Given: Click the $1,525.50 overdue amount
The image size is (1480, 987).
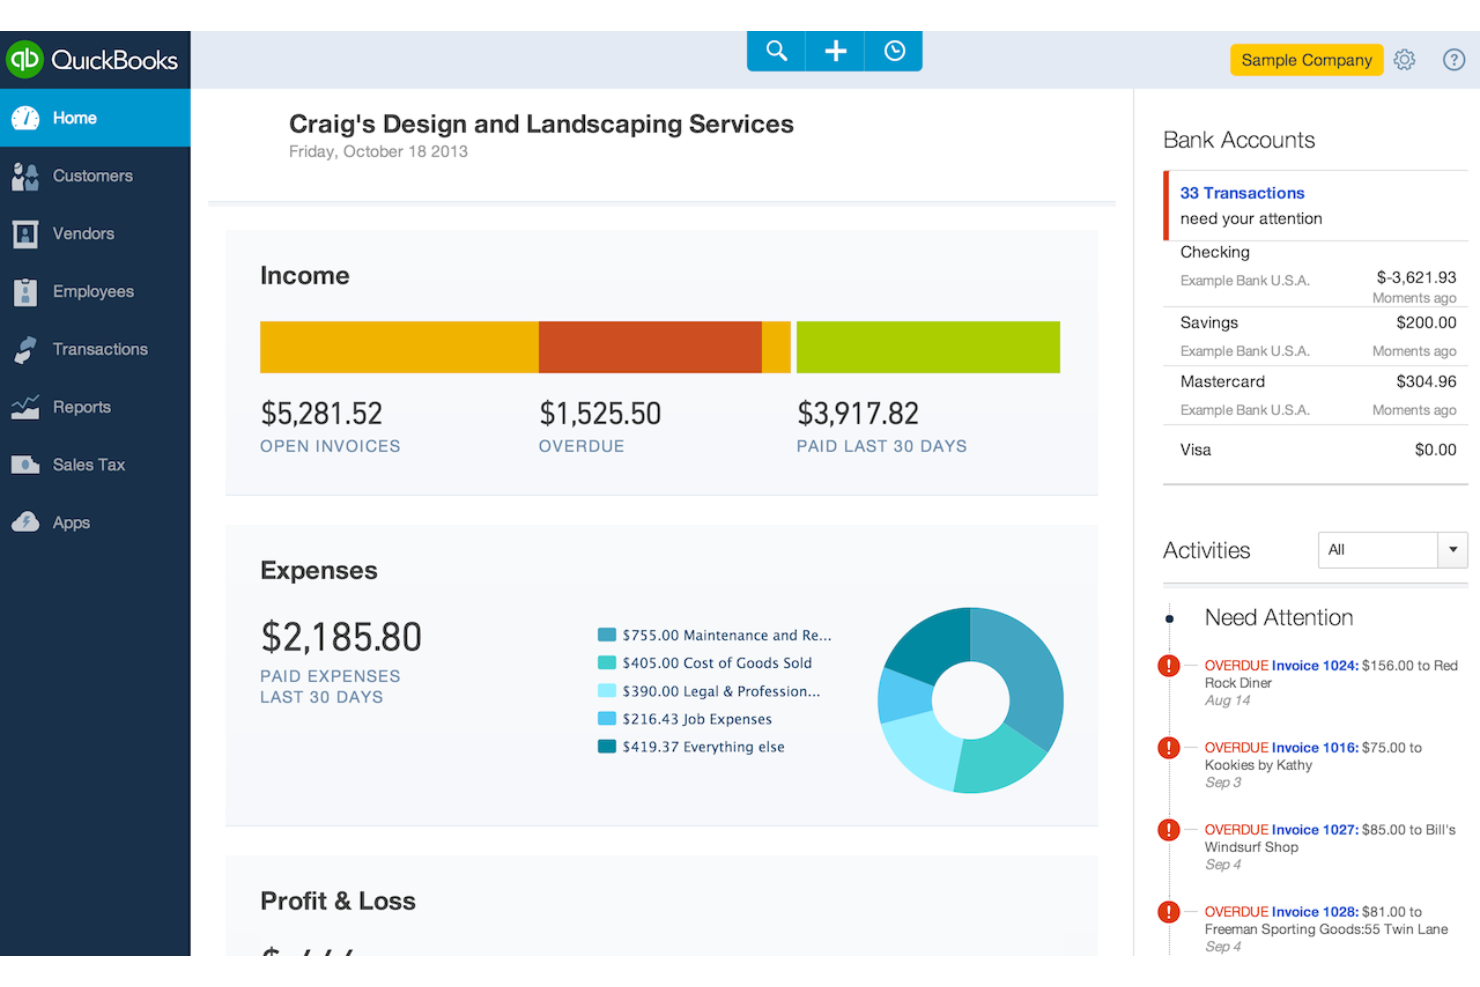Looking at the screenshot, I should pyautogui.click(x=600, y=414).
